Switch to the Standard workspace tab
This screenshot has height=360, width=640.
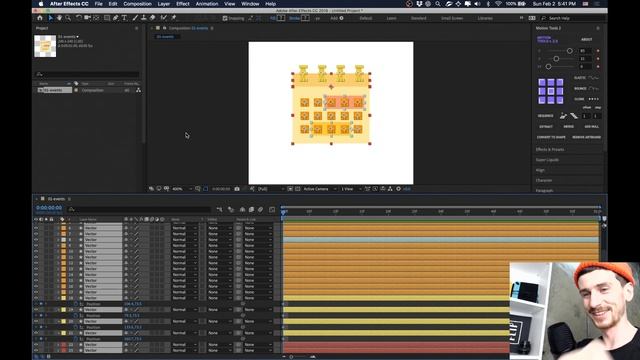pos(418,18)
